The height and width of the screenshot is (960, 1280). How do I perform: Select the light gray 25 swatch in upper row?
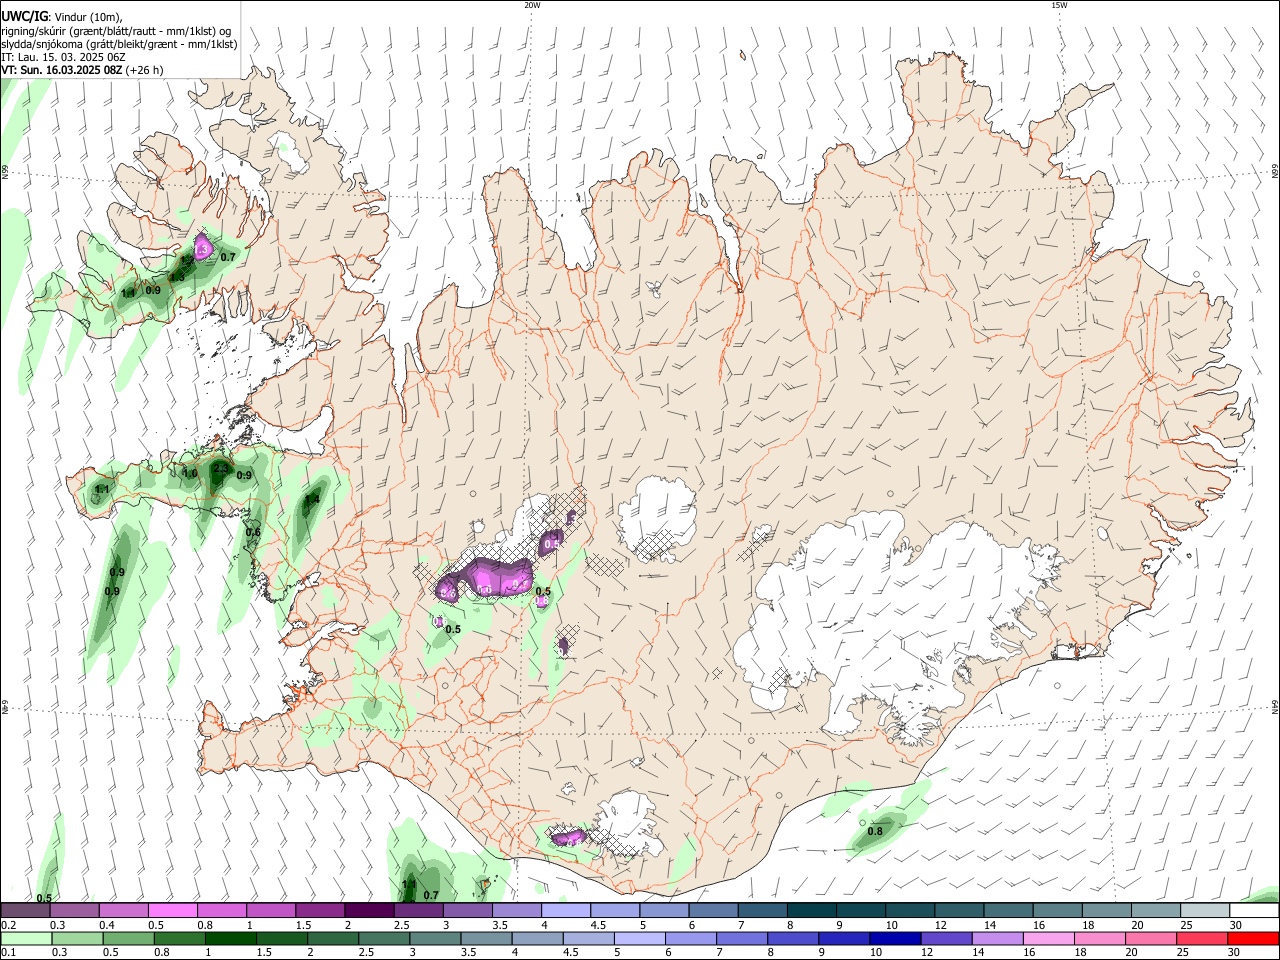tap(1206, 910)
